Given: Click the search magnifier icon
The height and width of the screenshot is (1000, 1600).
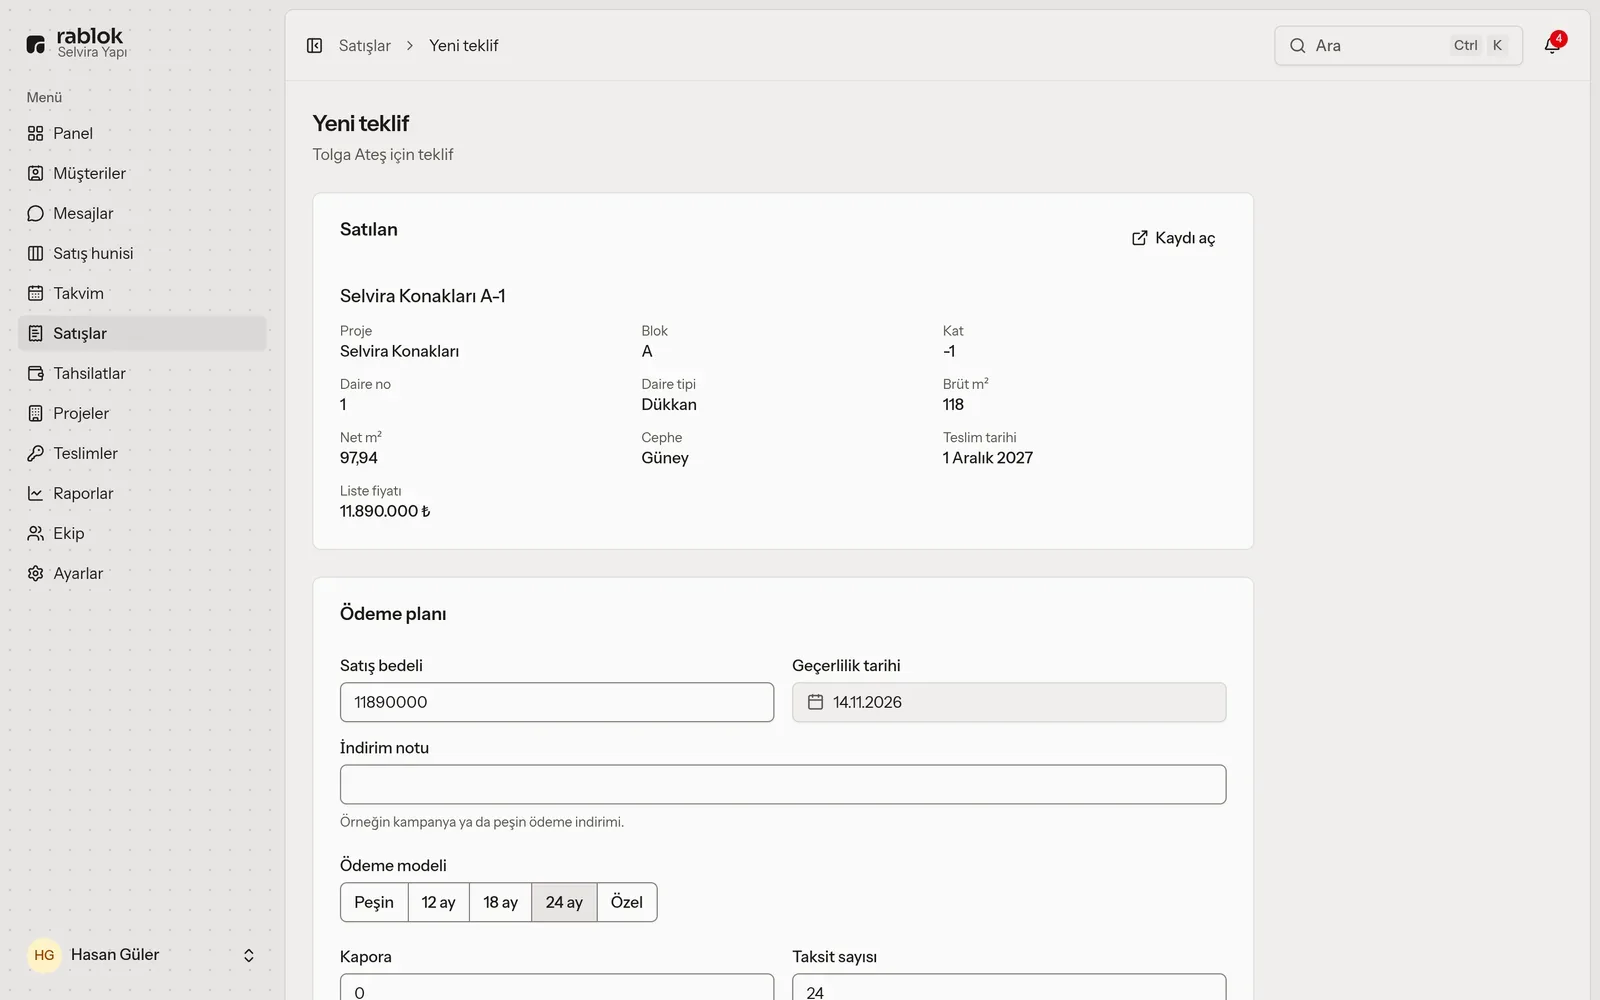Looking at the screenshot, I should 1297,46.
